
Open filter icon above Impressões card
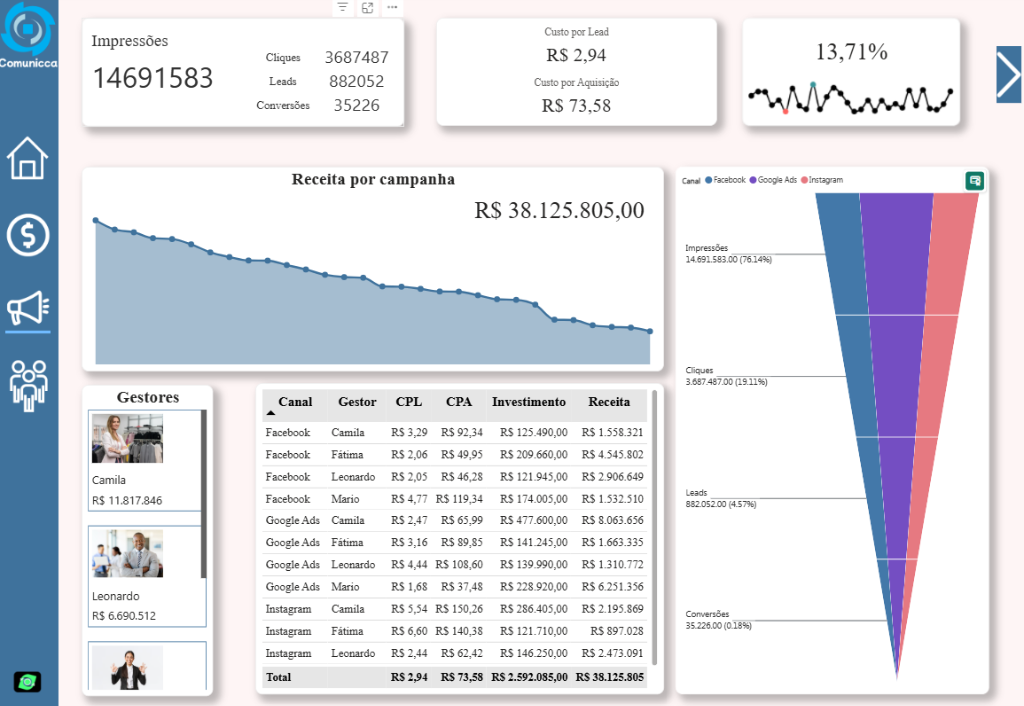[343, 8]
